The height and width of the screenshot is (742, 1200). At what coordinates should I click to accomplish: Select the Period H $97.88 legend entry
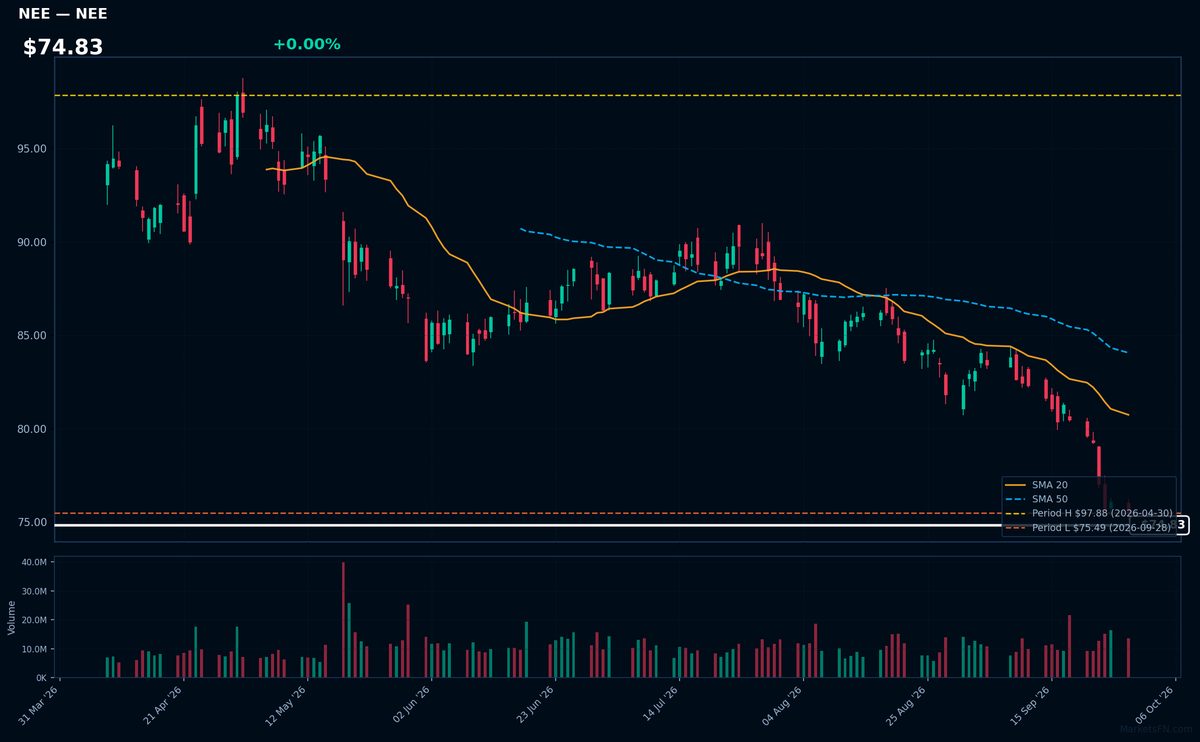click(x=1089, y=513)
